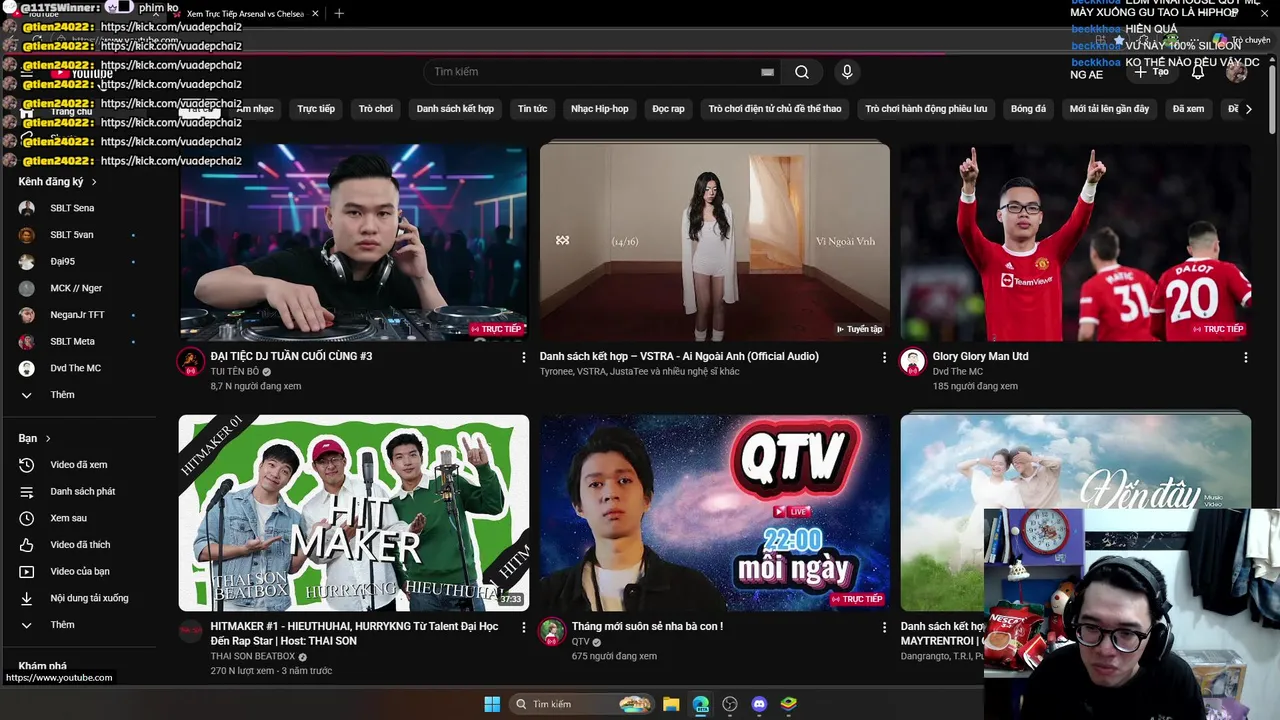Open the account avatar menu at top right

(1237, 72)
